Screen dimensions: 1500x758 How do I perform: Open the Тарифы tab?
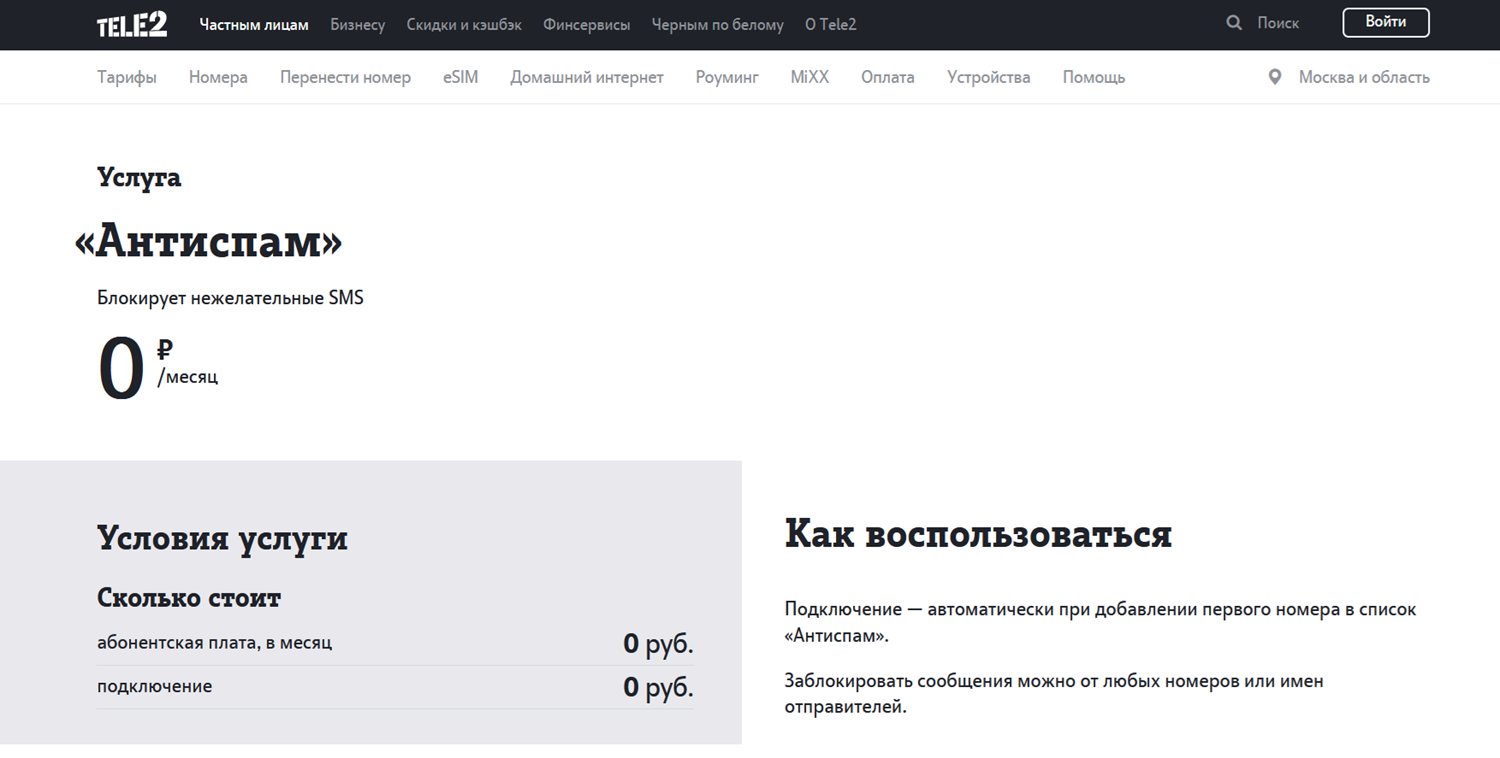pos(127,77)
